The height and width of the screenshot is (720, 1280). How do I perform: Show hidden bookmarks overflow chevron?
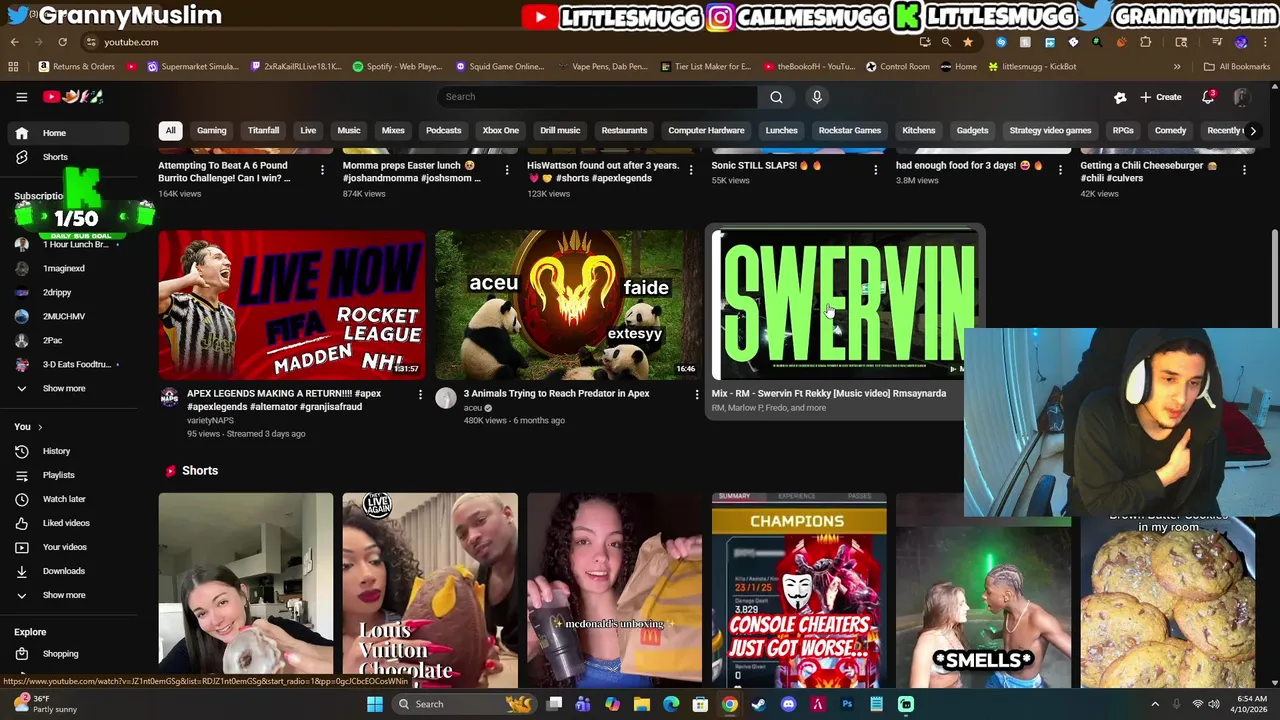[x=1177, y=67]
